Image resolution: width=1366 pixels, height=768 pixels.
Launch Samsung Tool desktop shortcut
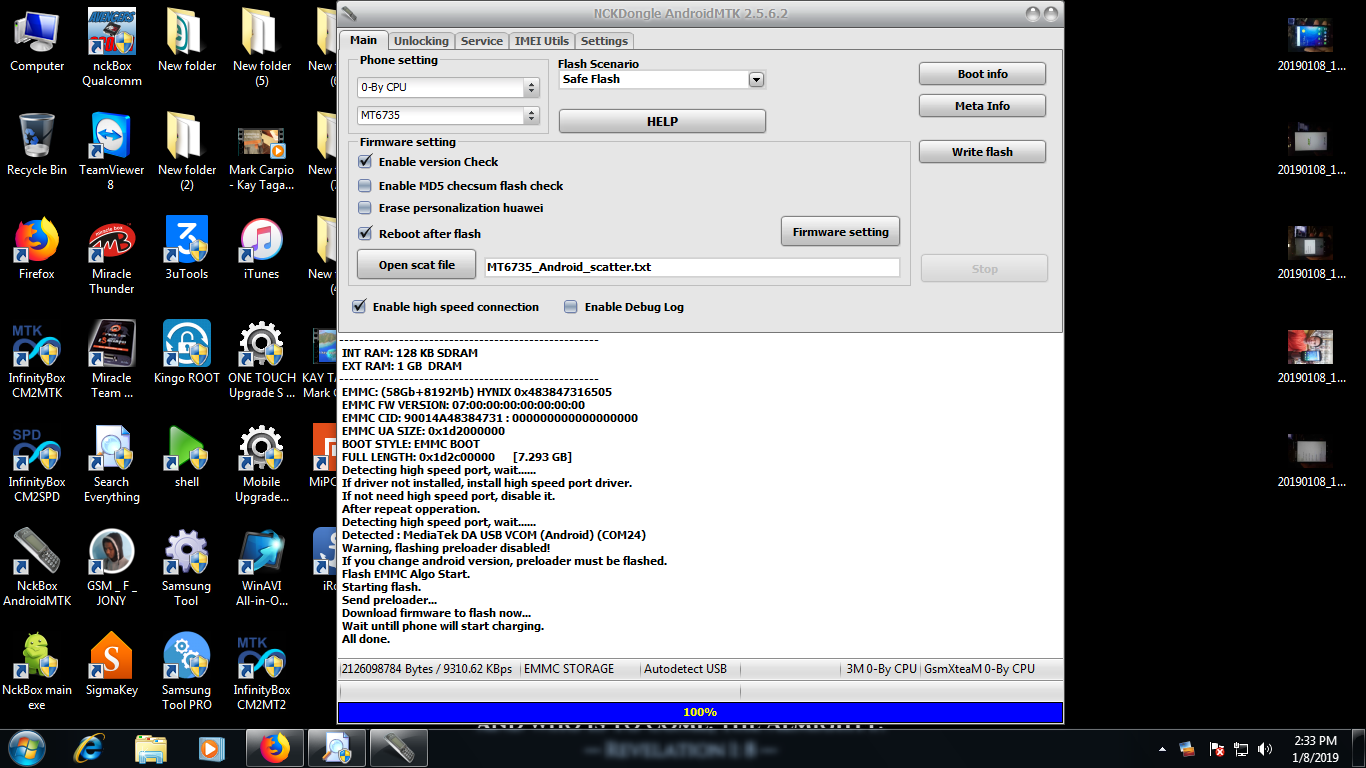(x=187, y=567)
